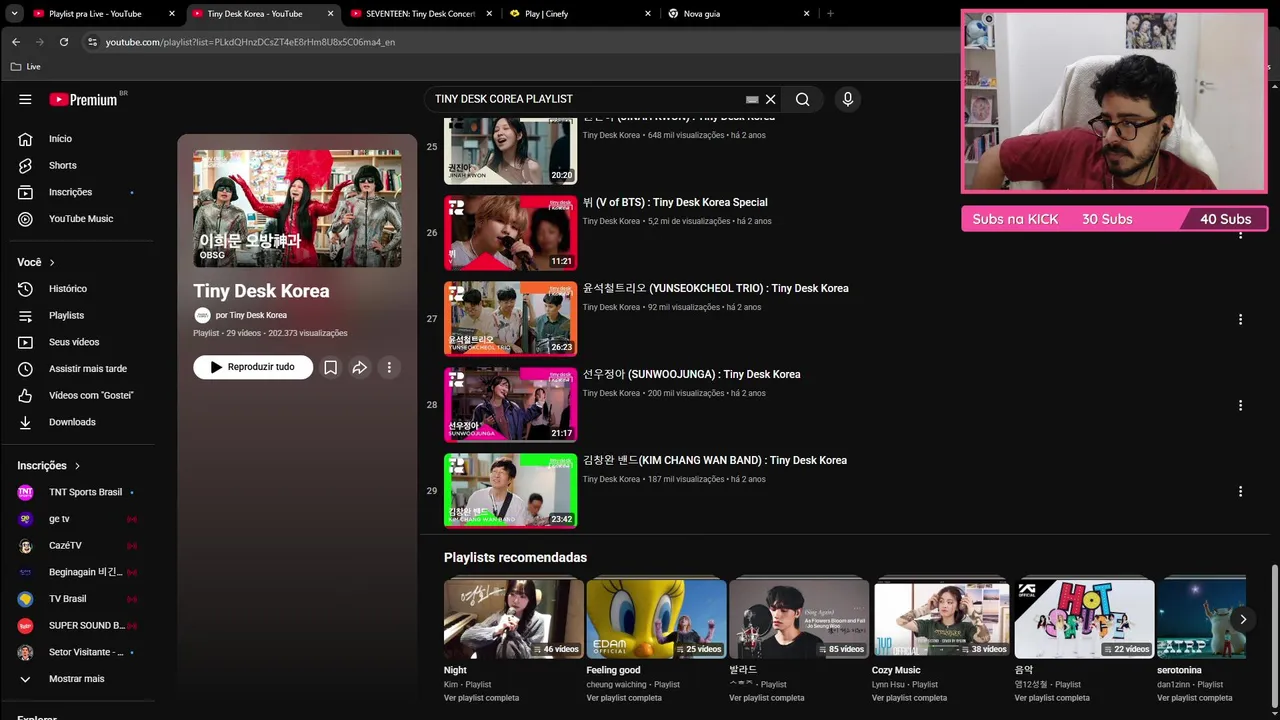
Task: Click the Início home icon in sidebar
Action: 25,139
